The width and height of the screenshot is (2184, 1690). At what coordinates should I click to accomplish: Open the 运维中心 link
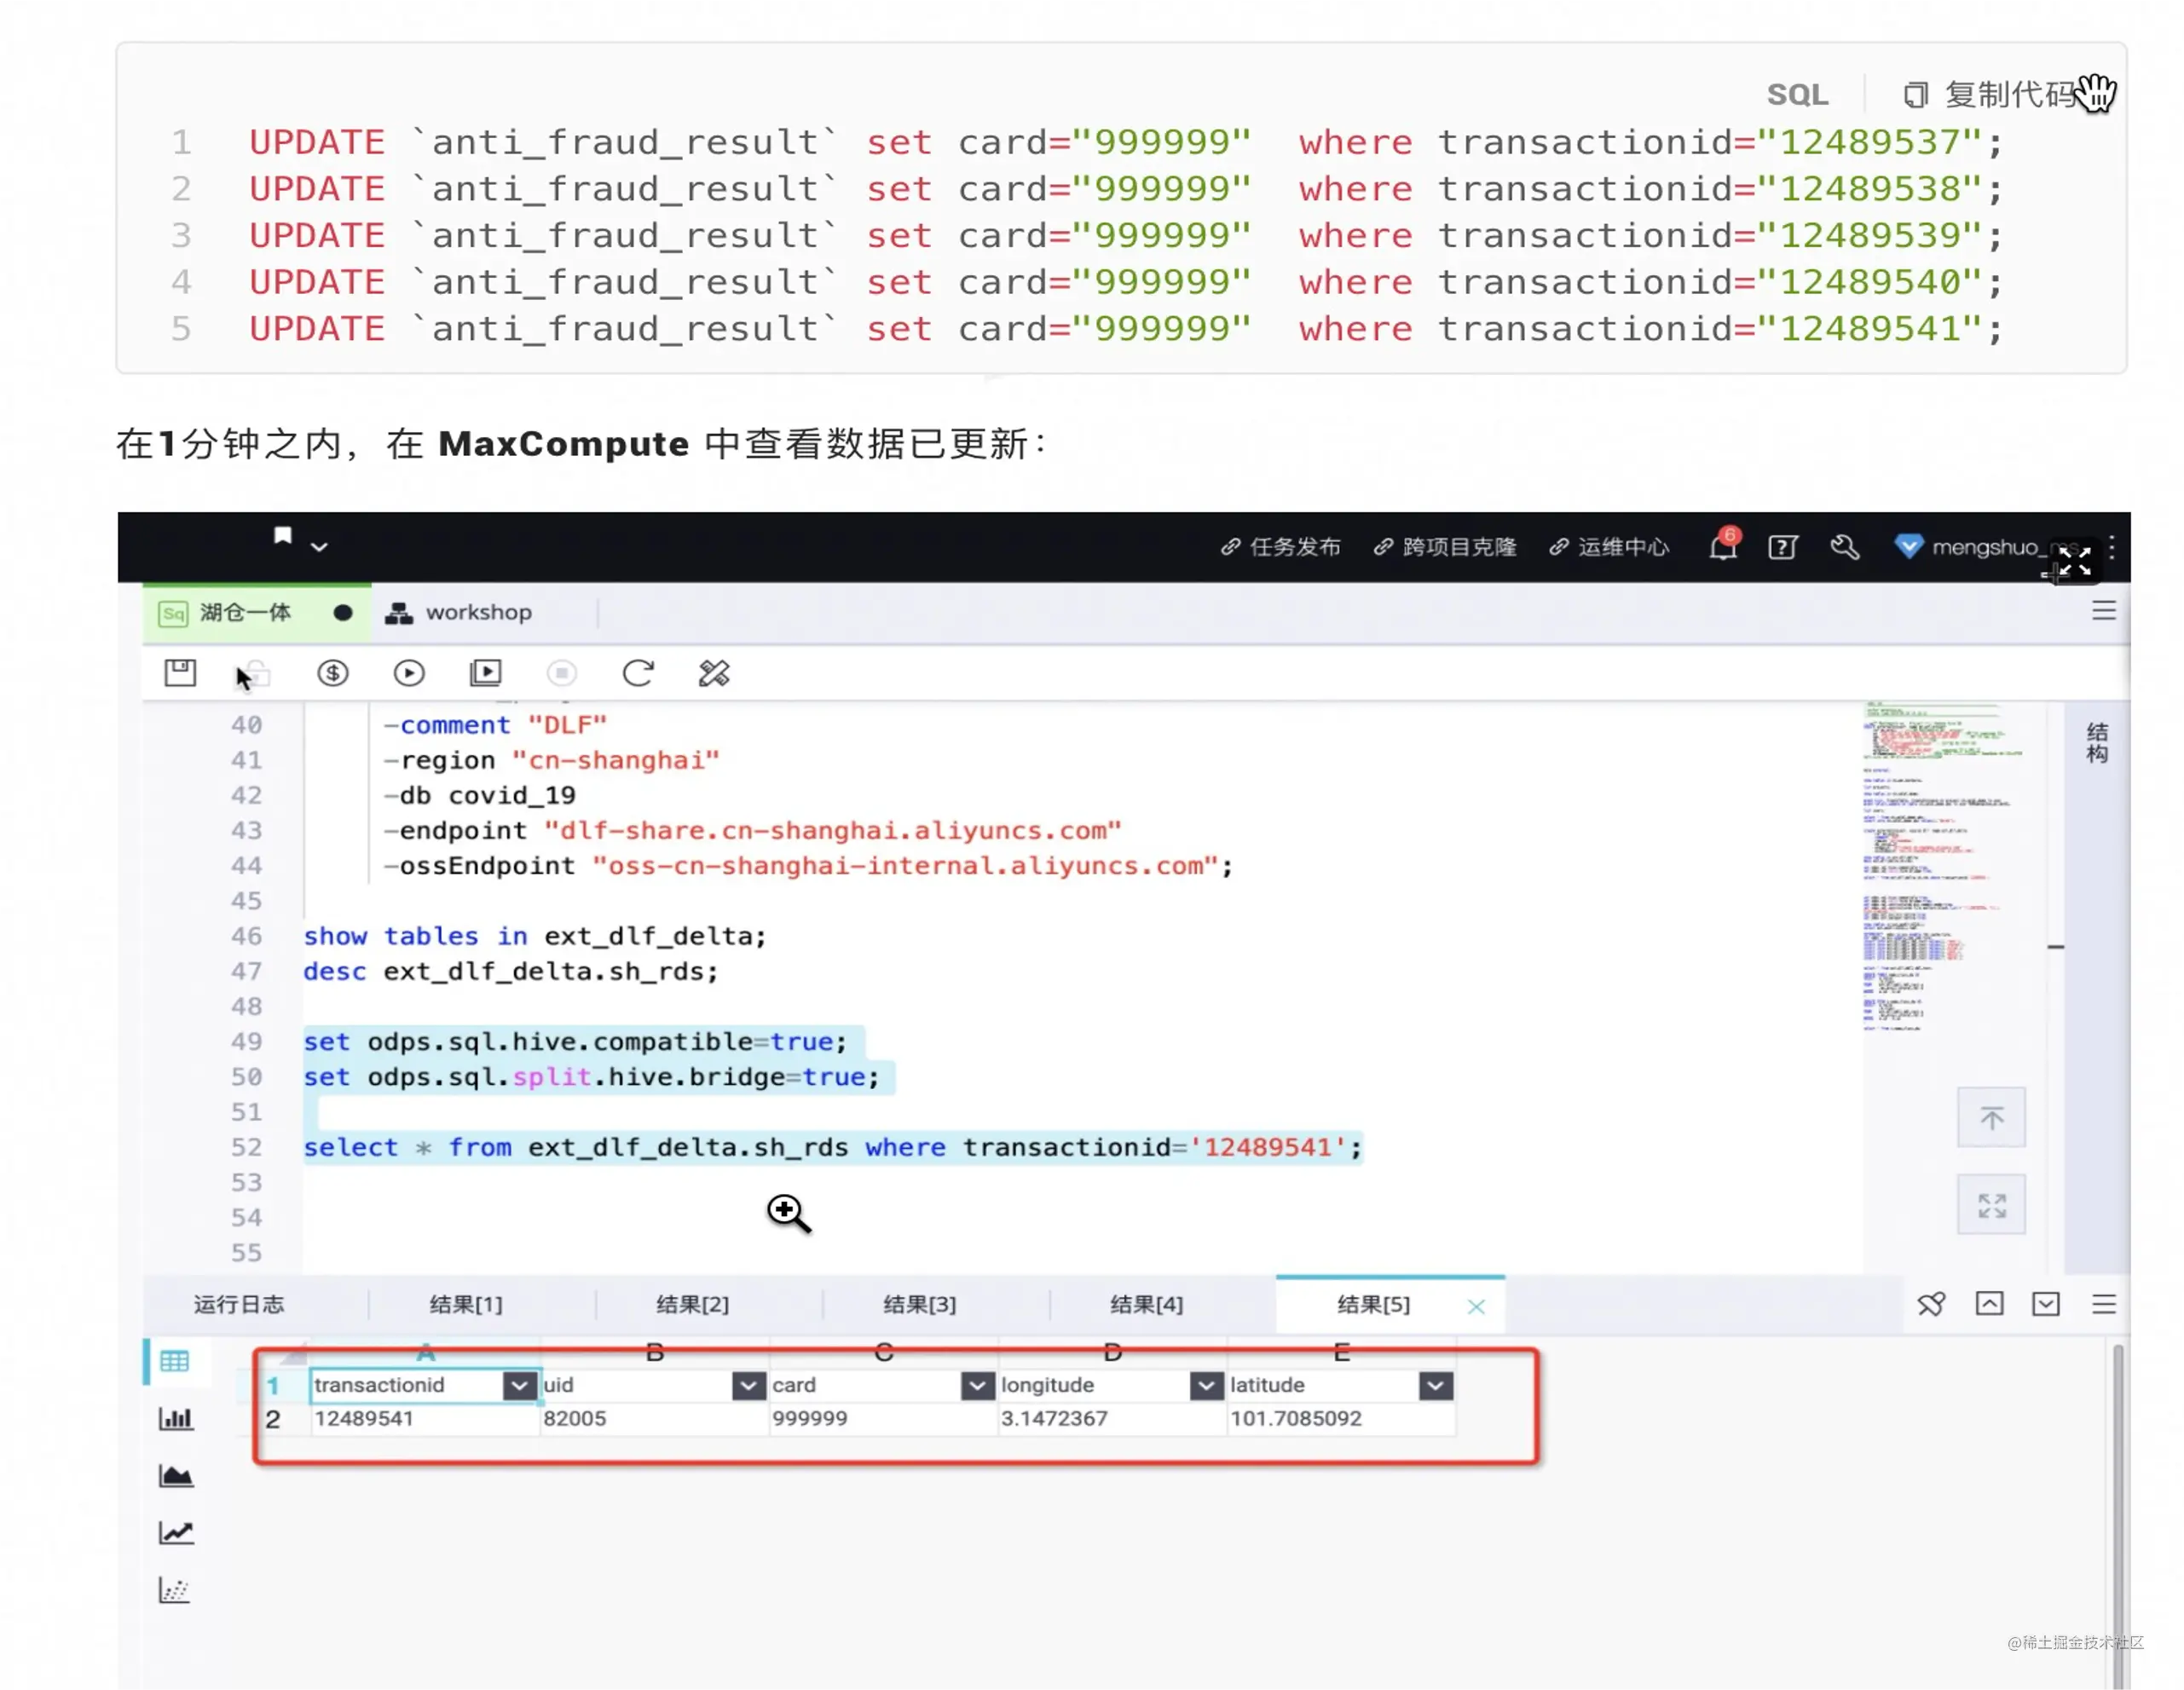pyautogui.click(x=1609, y=547)
